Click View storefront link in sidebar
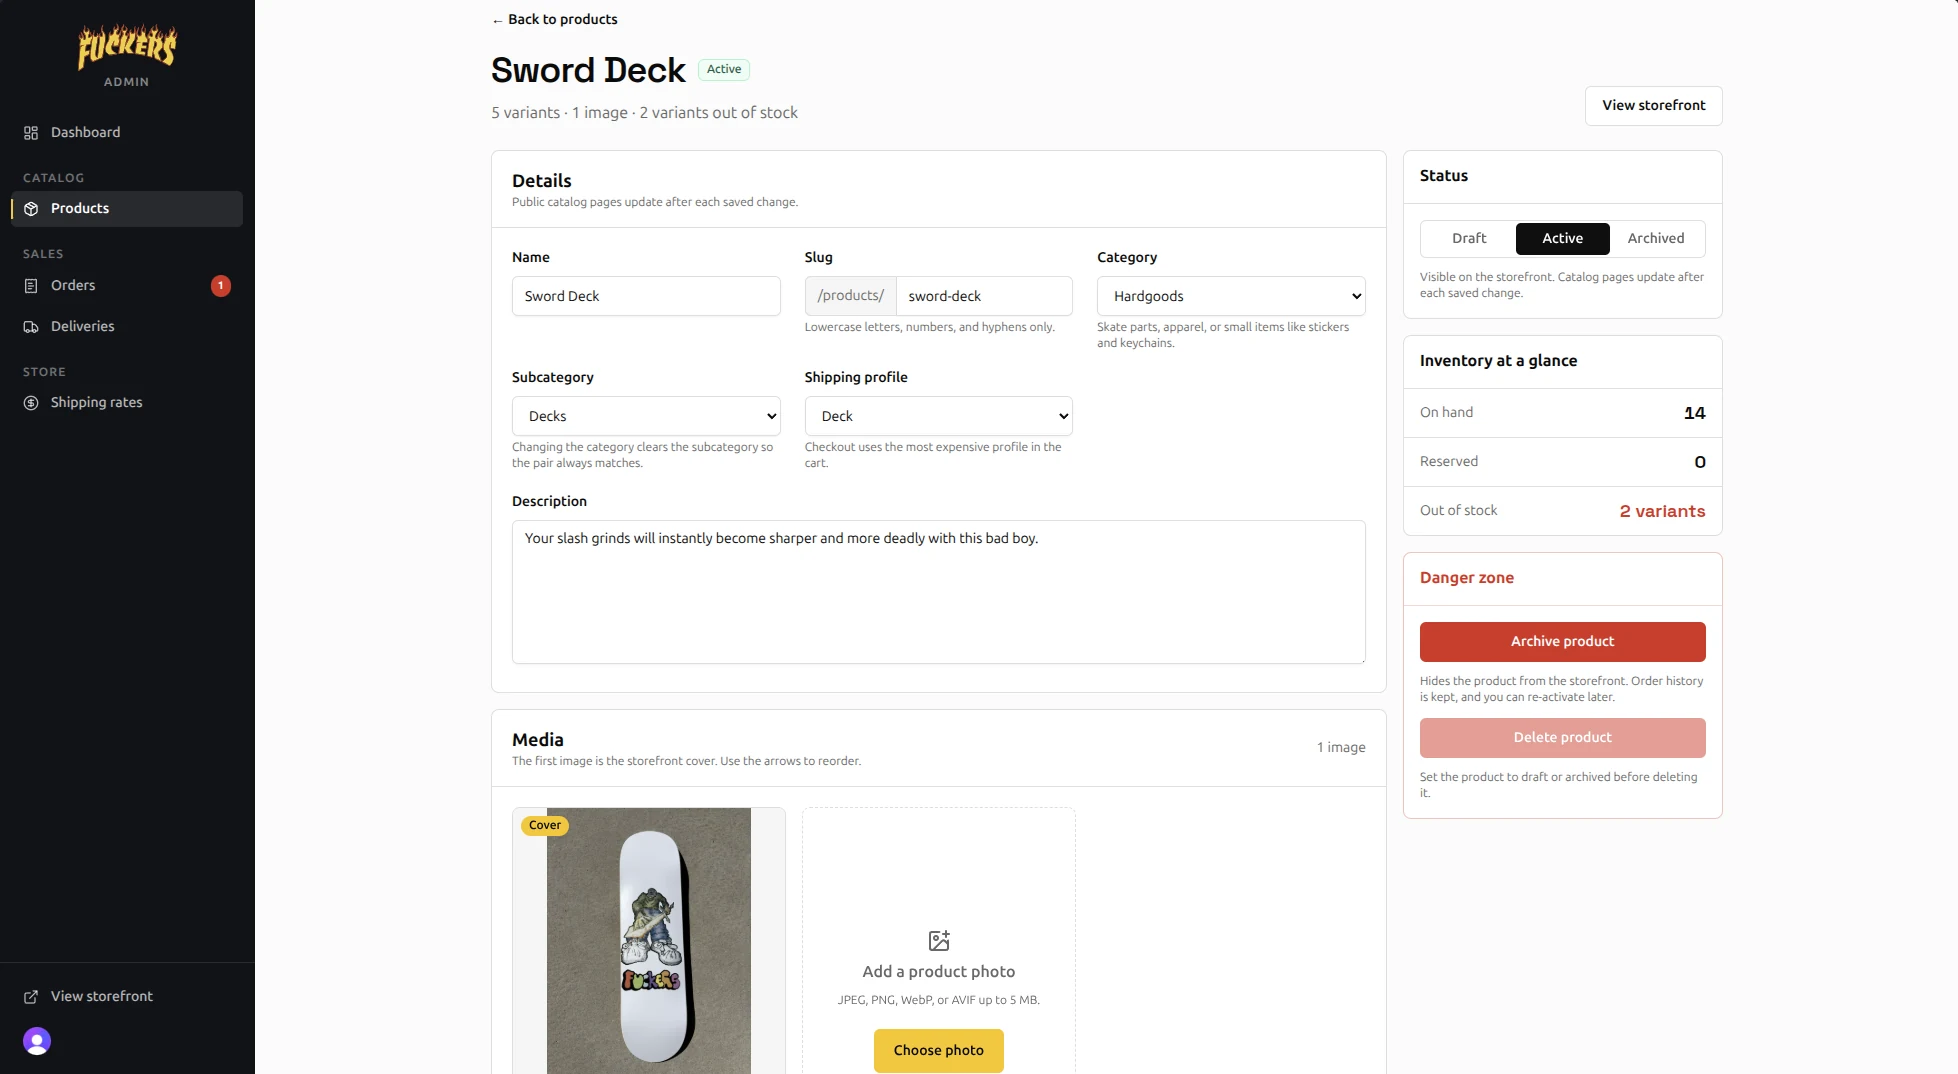This screenshot has height=1074, width=1958. [x=127, y=997]
